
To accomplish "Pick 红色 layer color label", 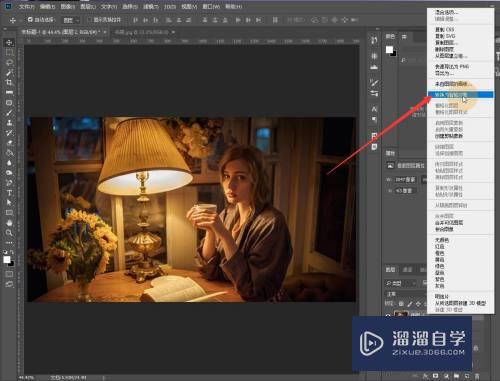I will 440,247.
